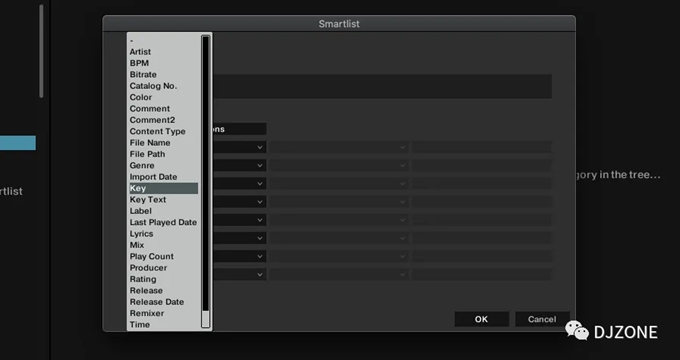Select Play Count from the list
680x360 pixels.
pos(151,256)
